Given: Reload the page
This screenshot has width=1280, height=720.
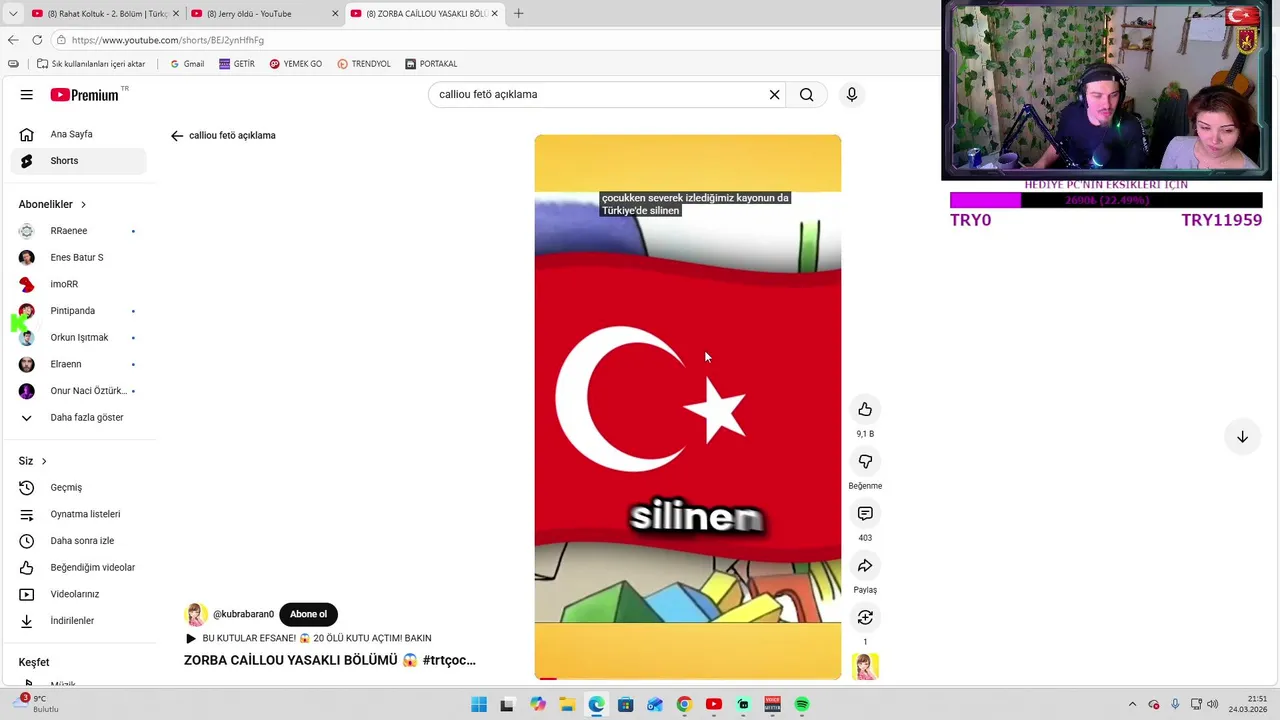Looking at the screenshot, I should pyautogui.click(x=37, y=40).
